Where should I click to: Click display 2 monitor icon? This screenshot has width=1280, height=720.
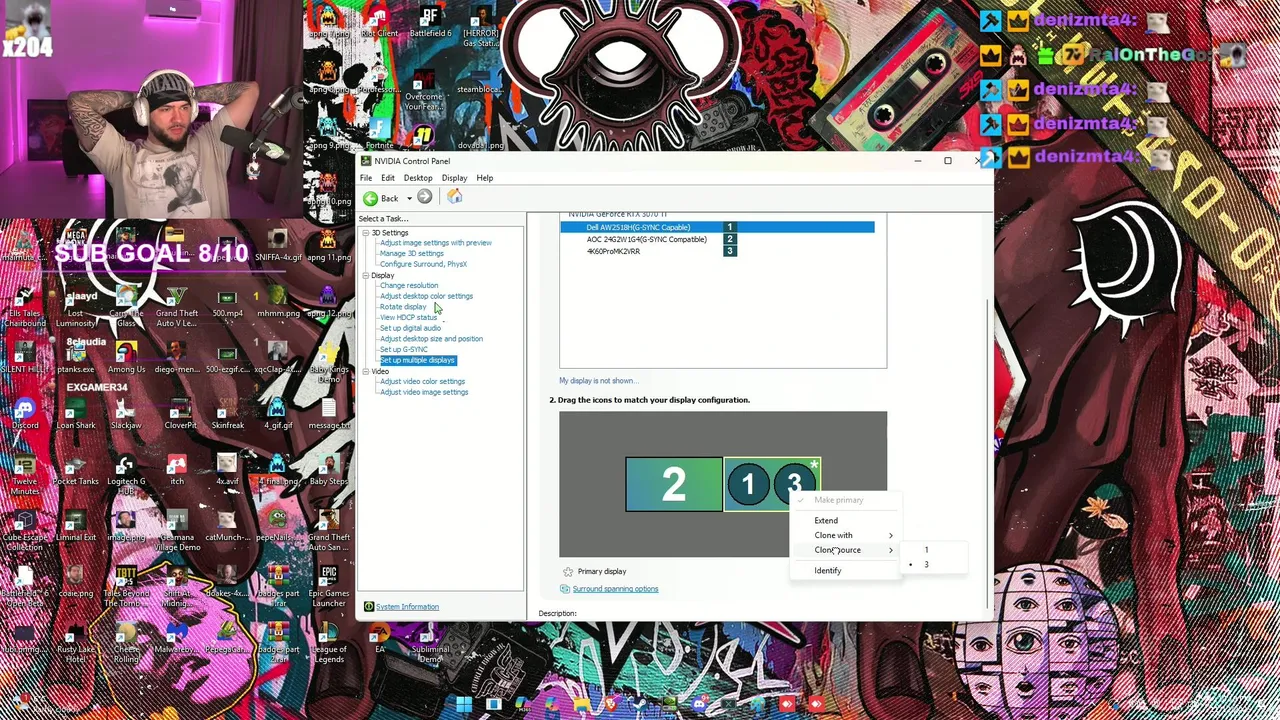[674, 485]
